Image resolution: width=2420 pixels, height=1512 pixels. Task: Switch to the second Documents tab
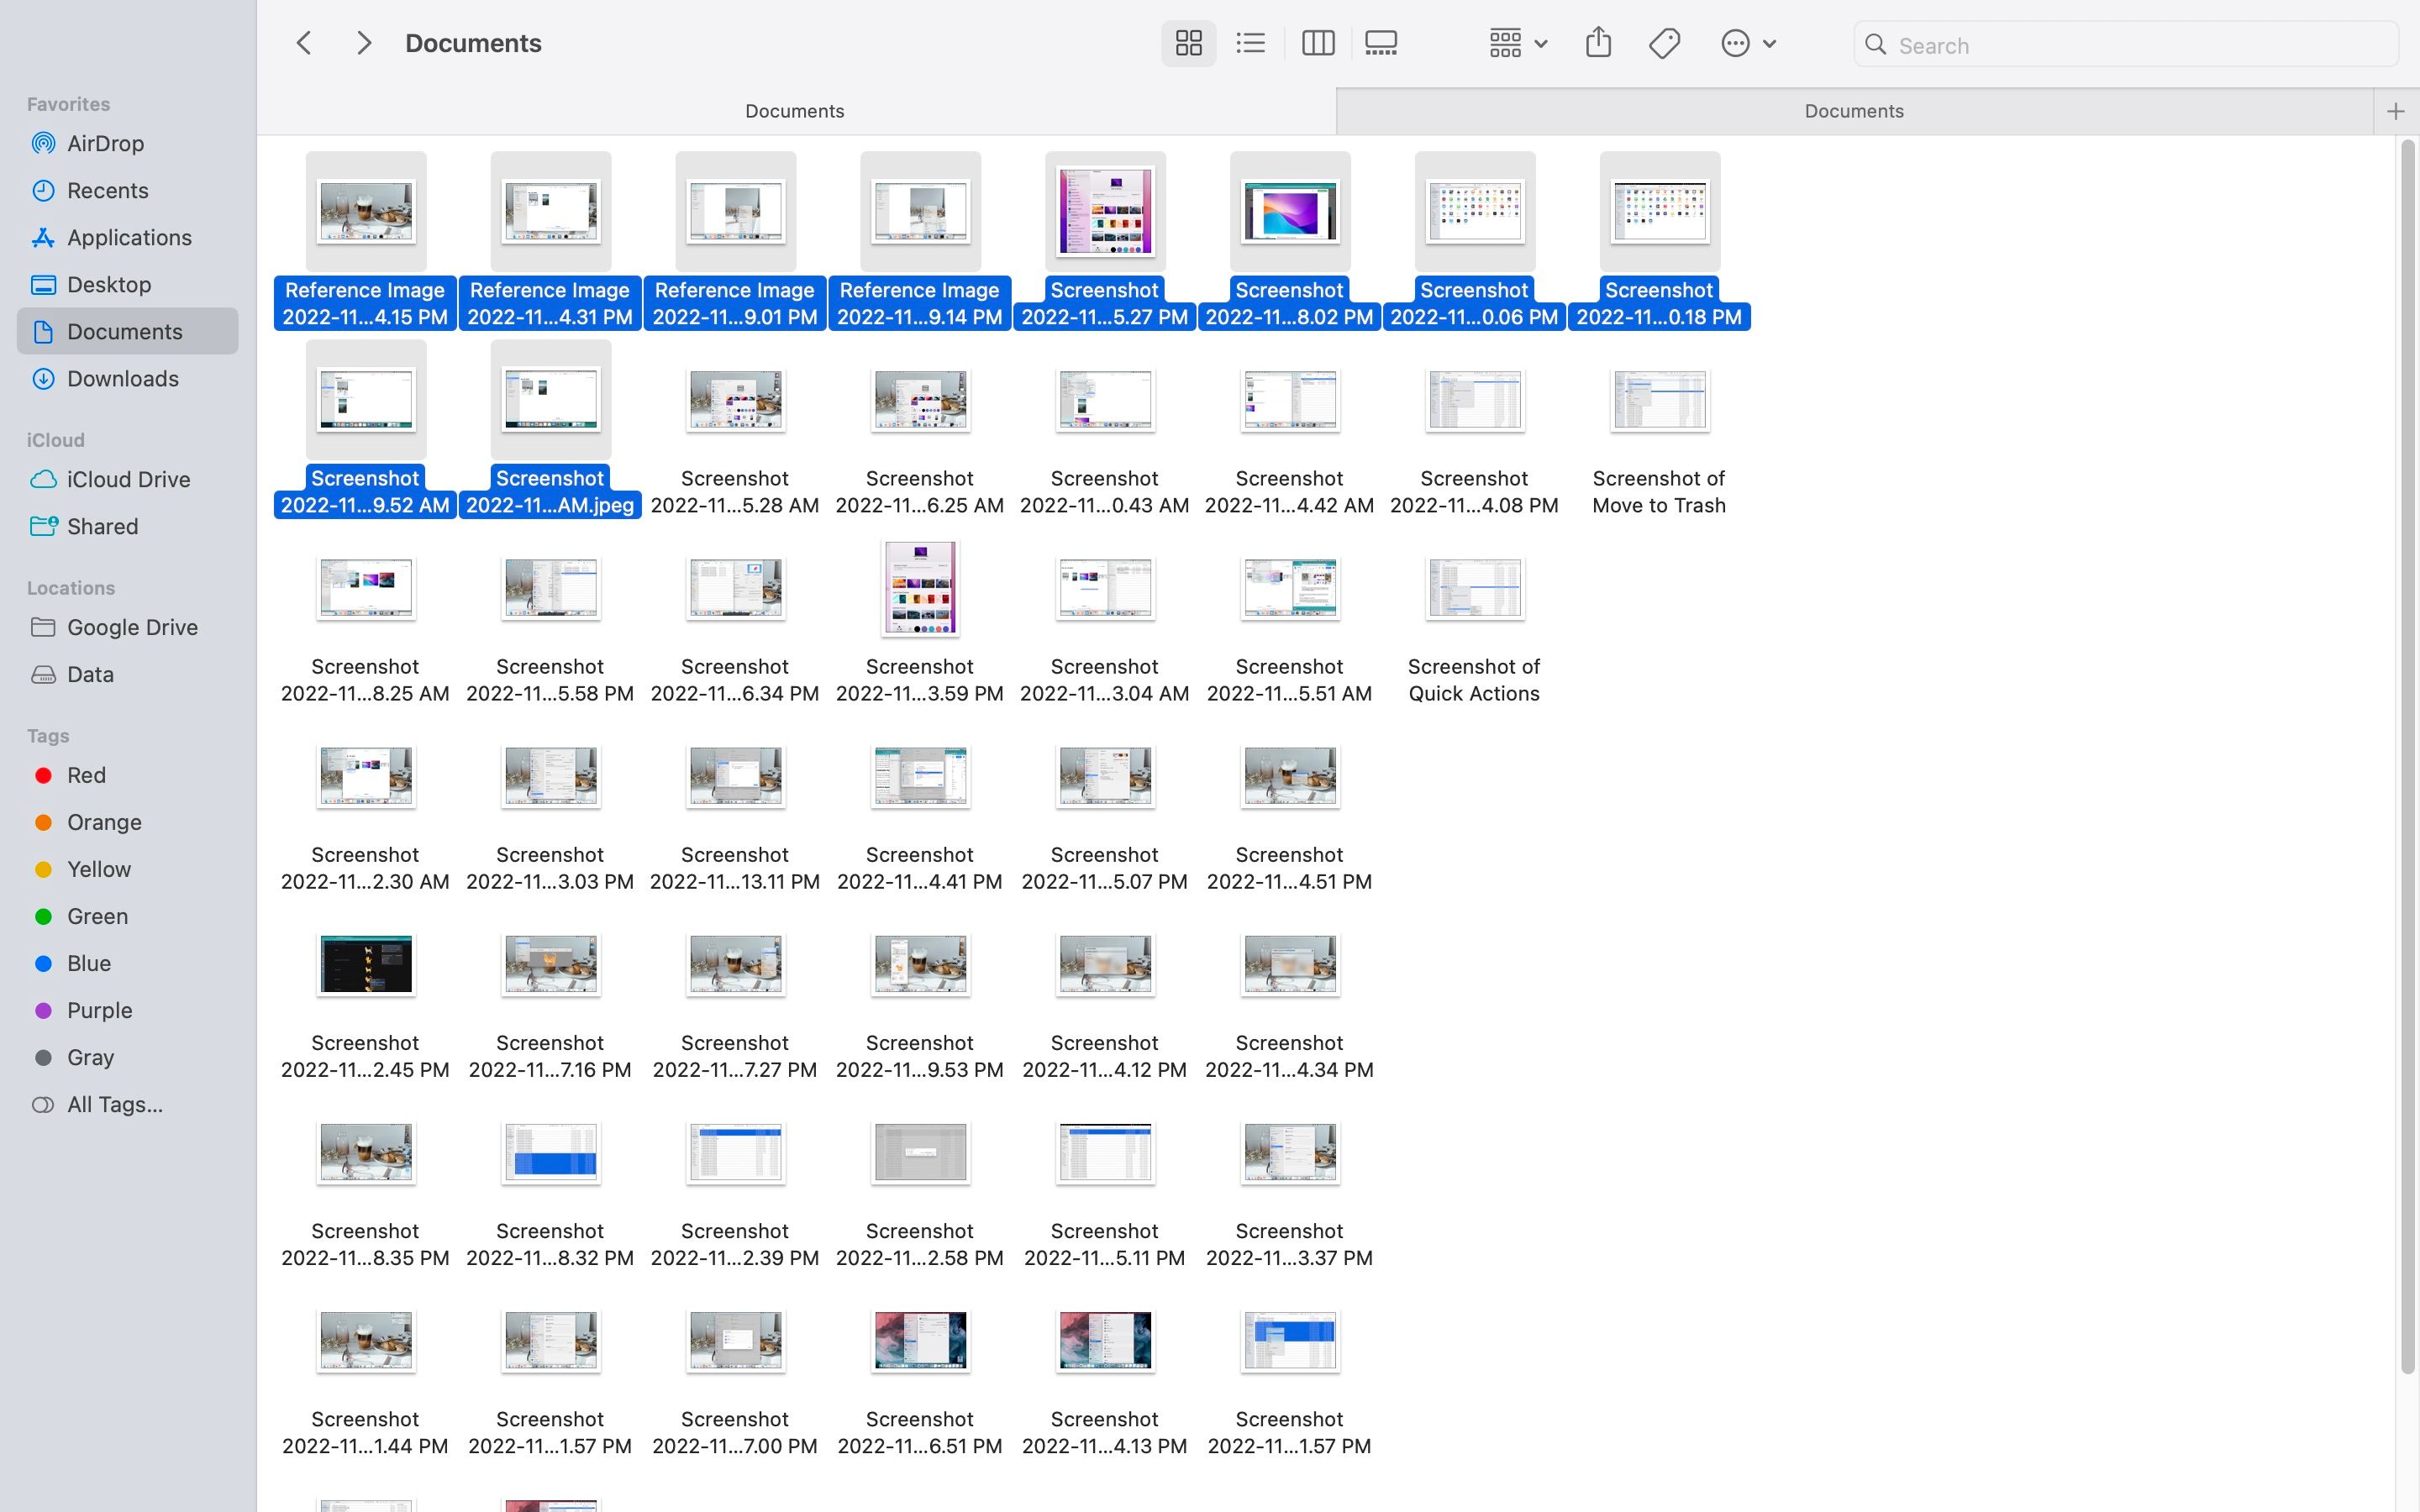click(1853, 111)
